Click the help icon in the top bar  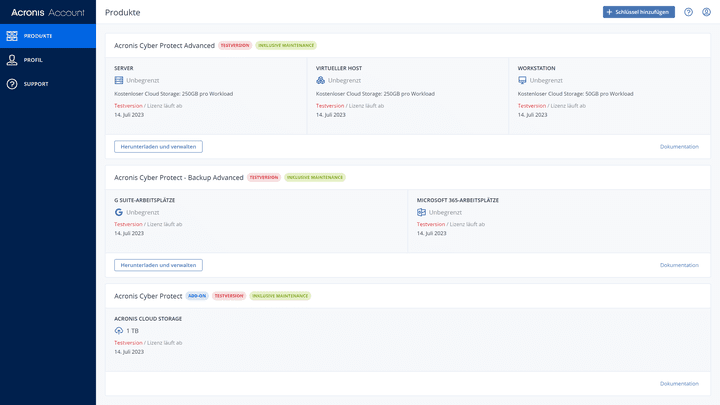click(688, 12)
